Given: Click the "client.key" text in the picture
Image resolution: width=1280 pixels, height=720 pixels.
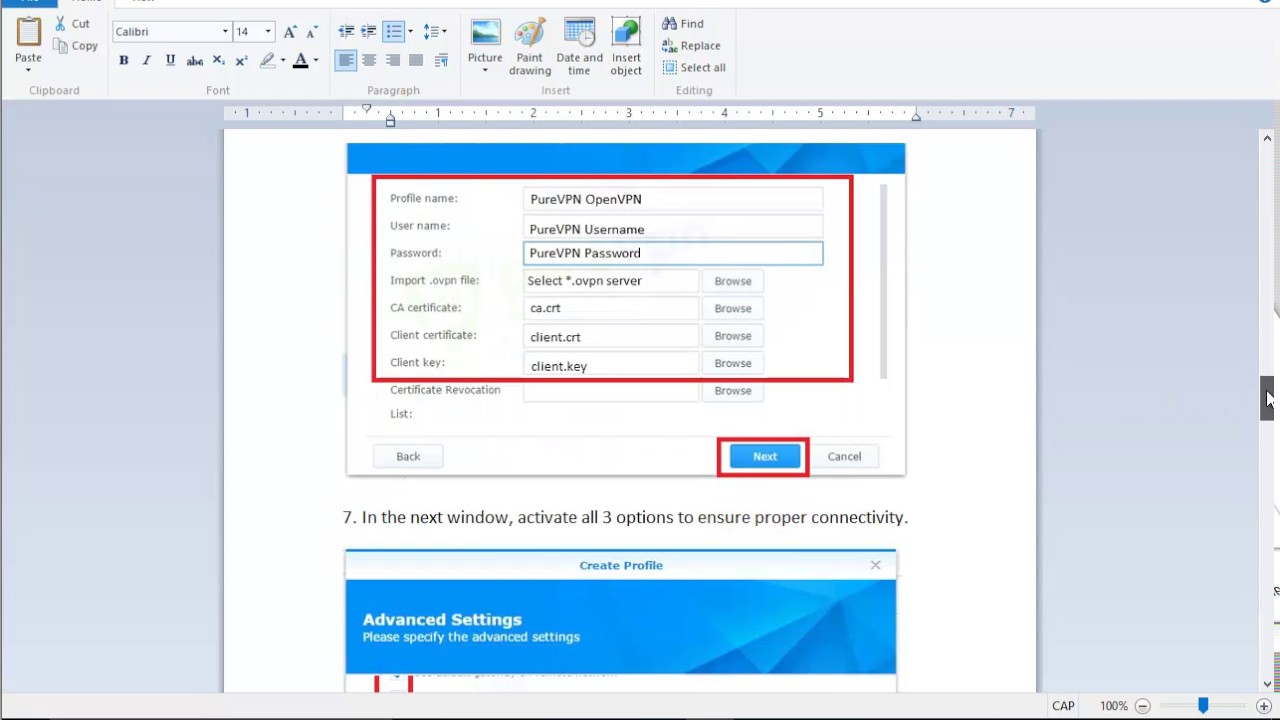Looking at the screenshot, I should pos(559,366).
